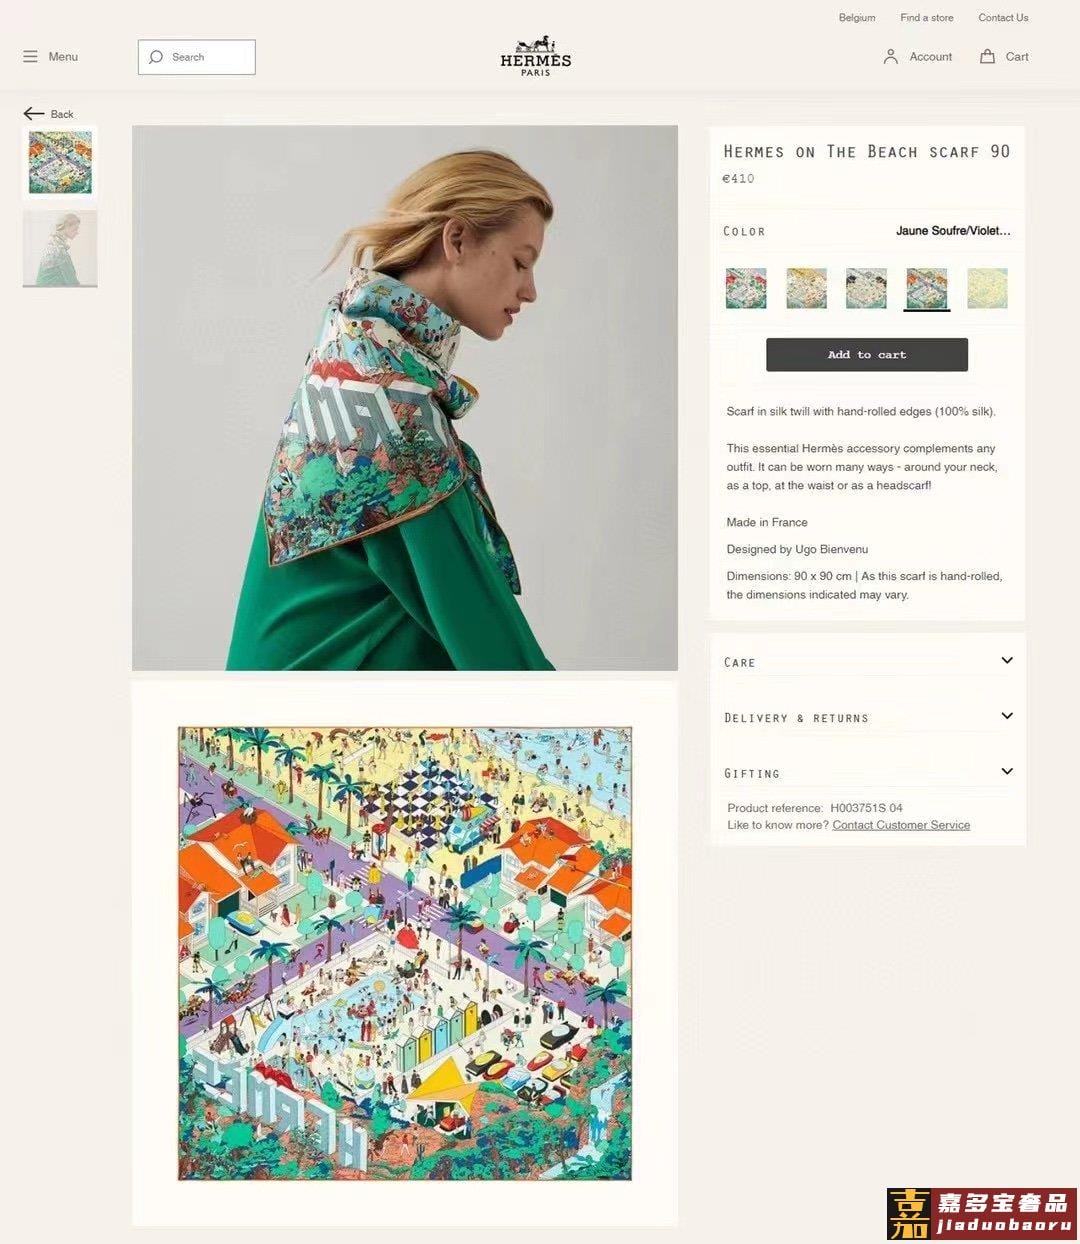Open the shopping bag Cart icon
Image resolution: width=1080 pixels, height=1244 pixels.
(x=988, y=57)
